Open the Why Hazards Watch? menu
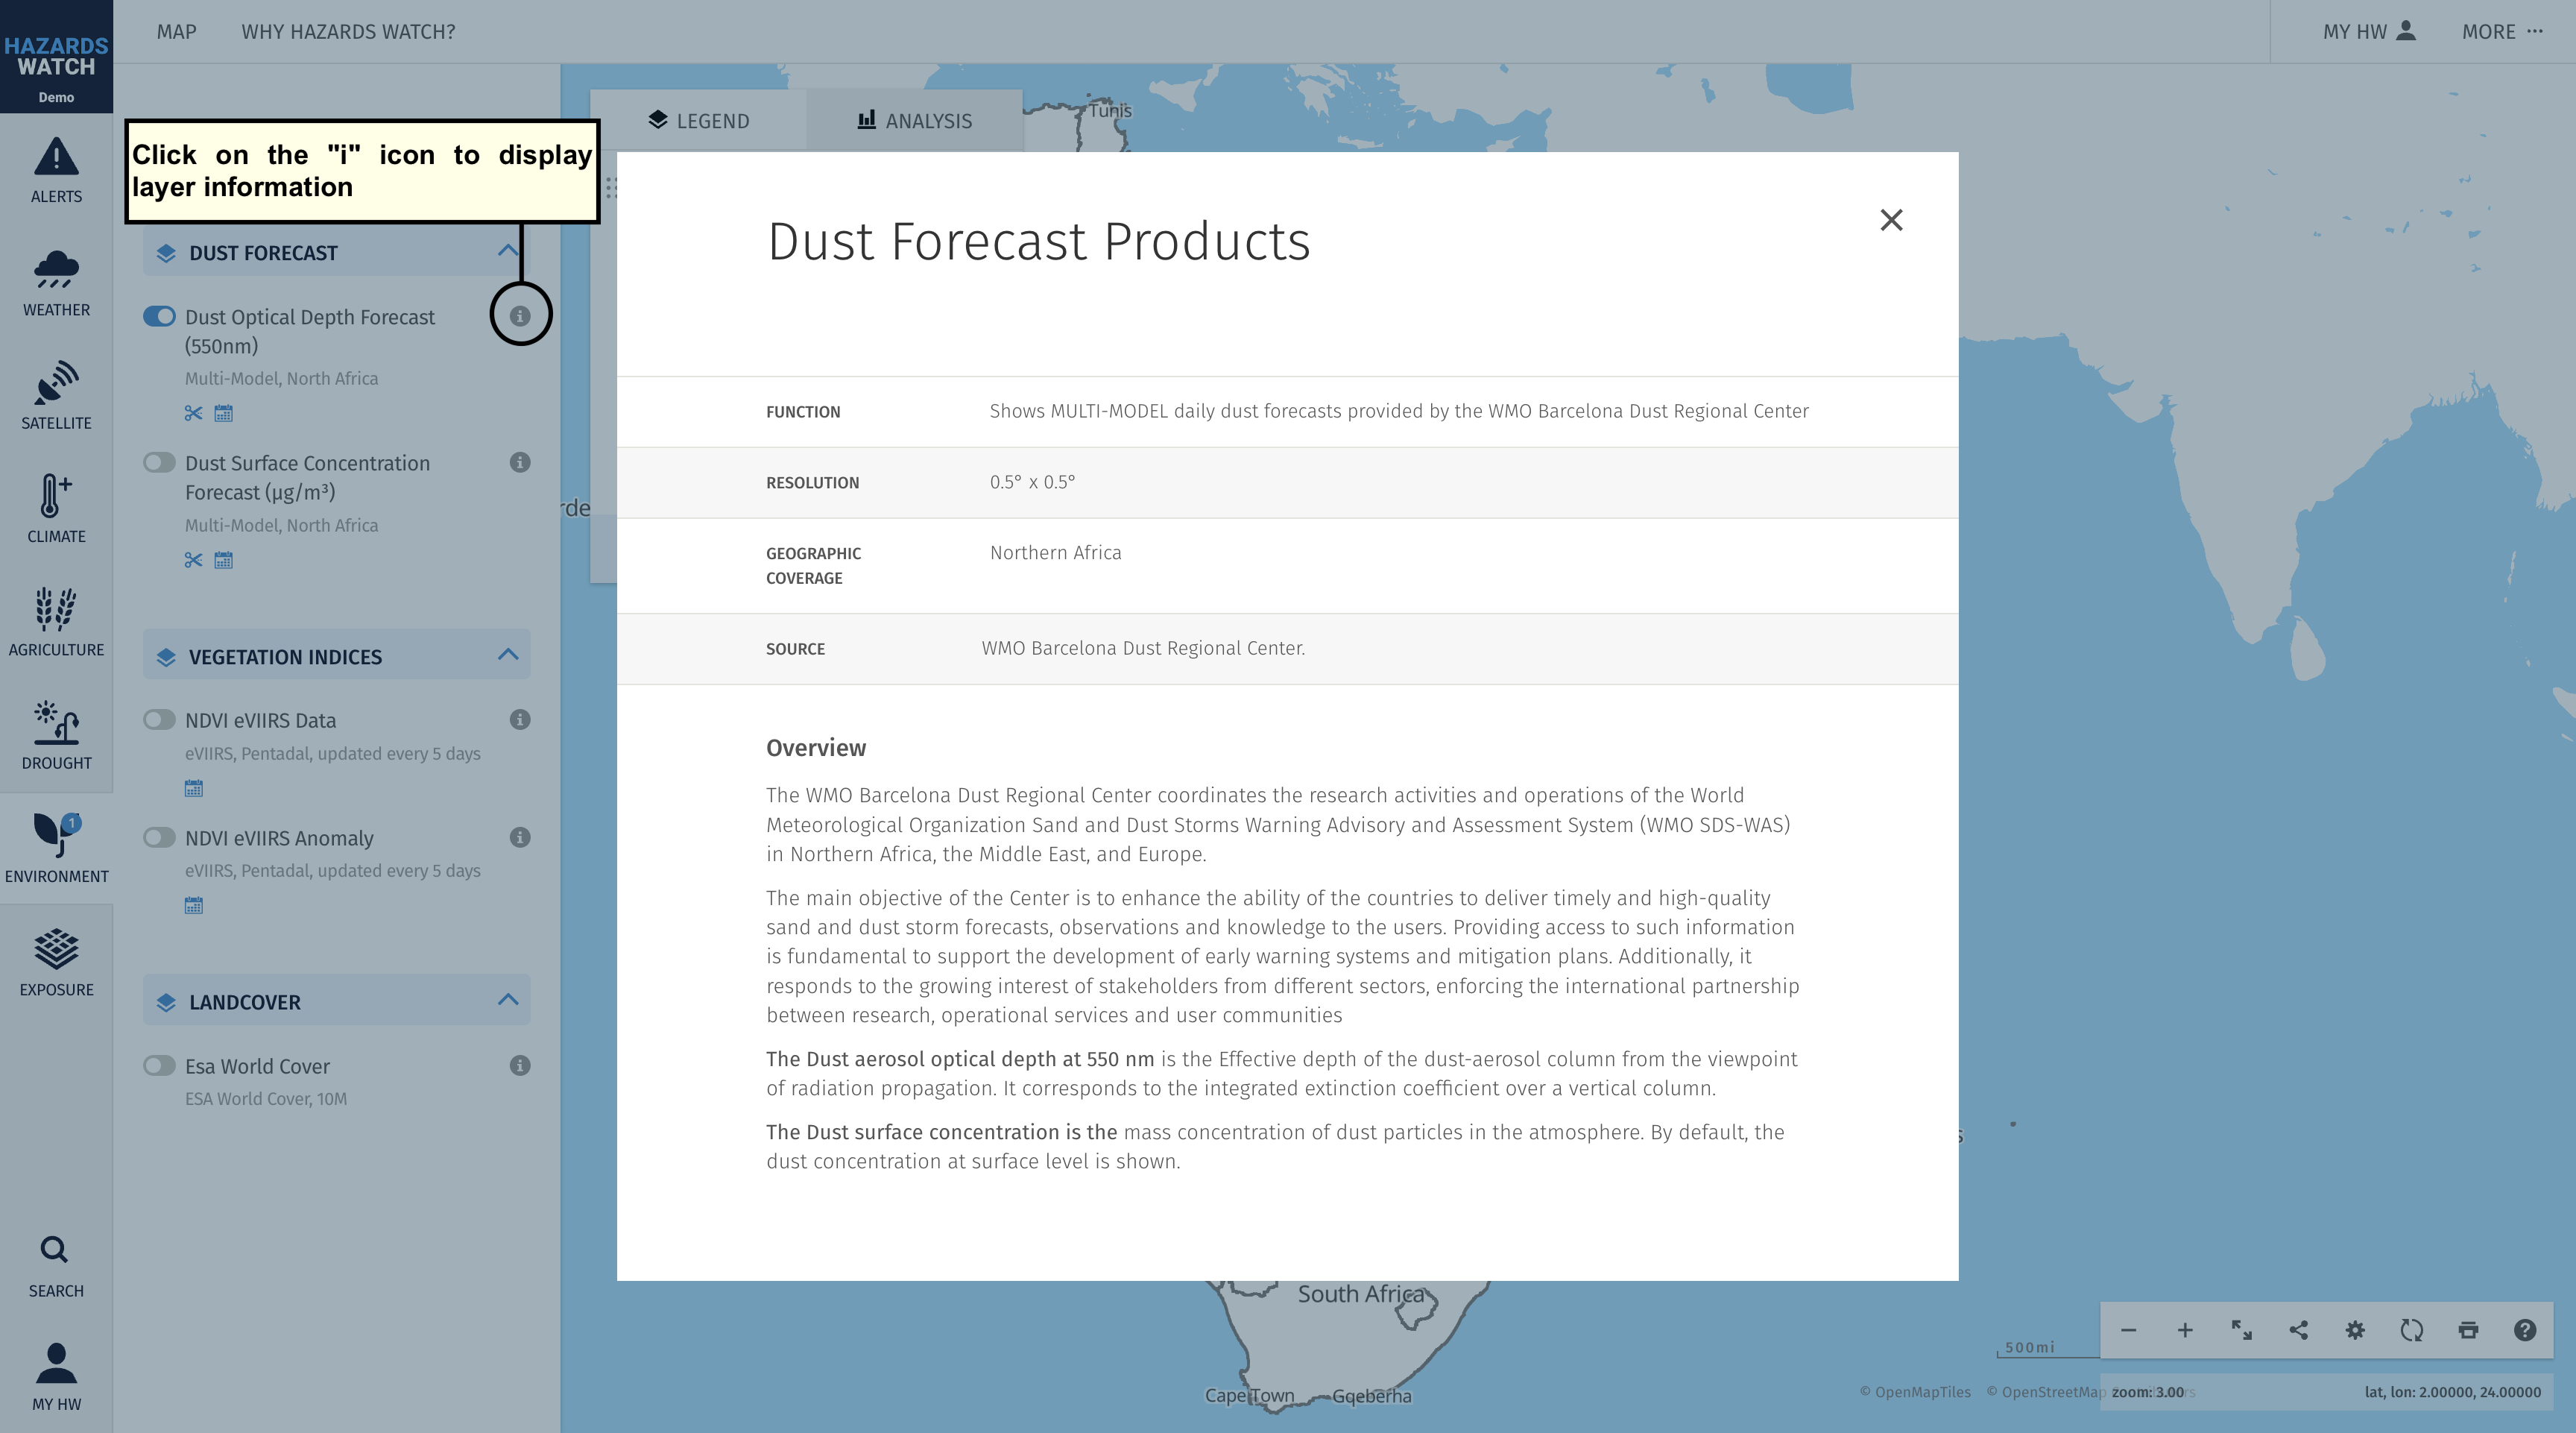 coord(348,32)
